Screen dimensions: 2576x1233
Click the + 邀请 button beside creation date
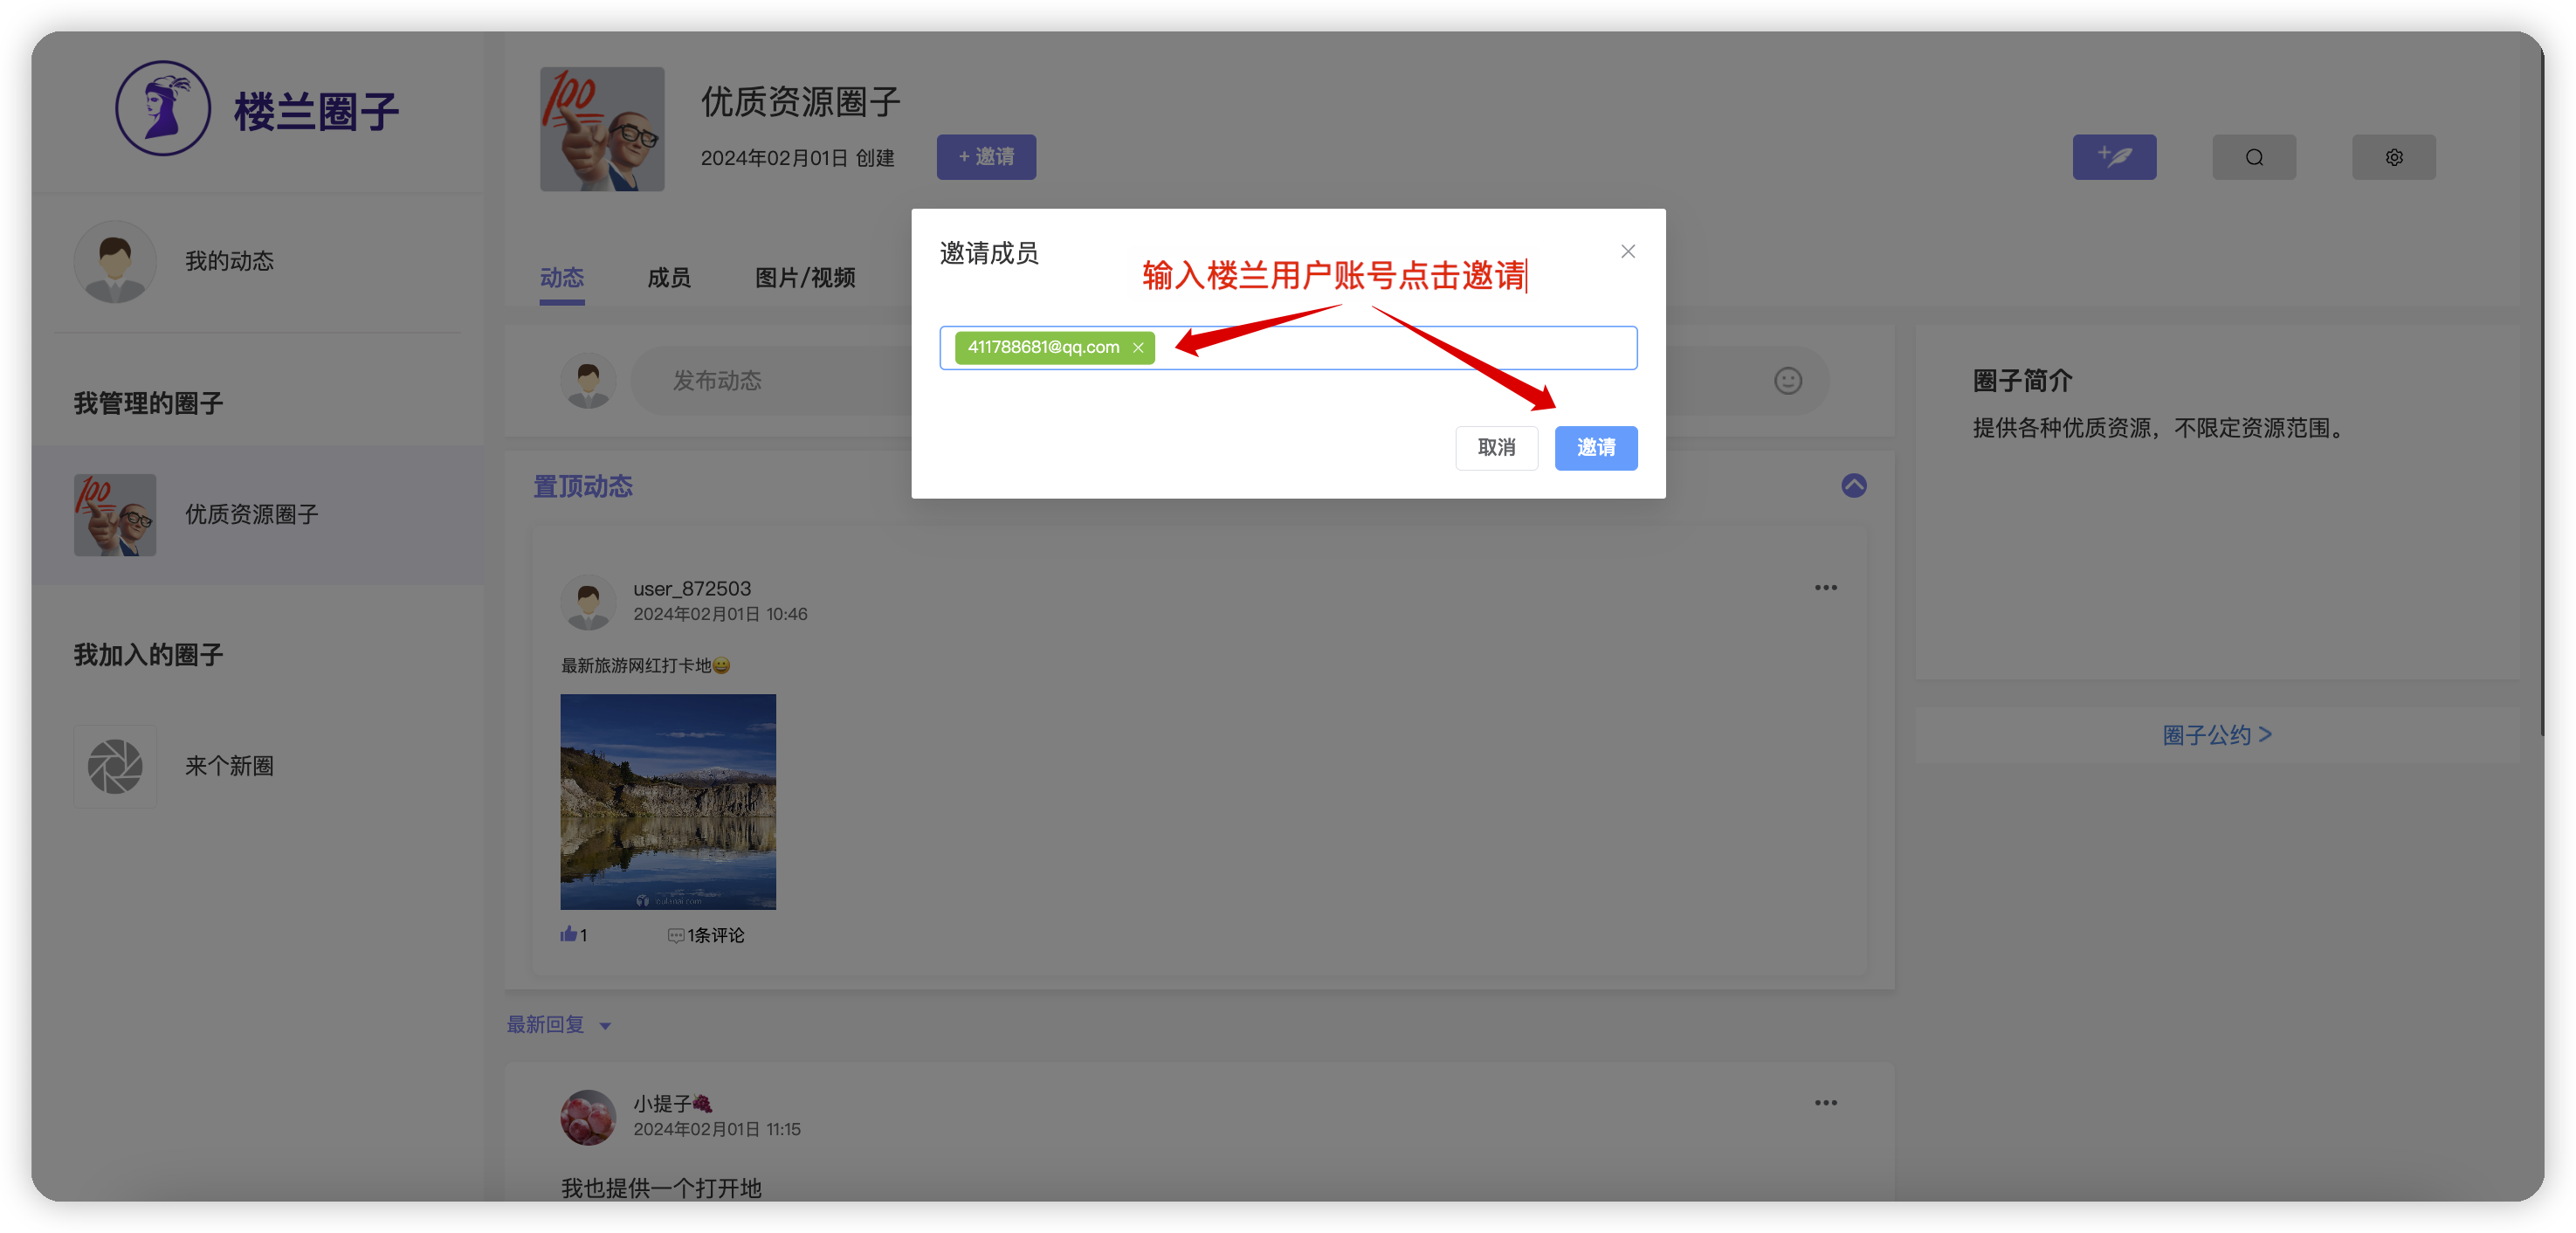[986, 157]
